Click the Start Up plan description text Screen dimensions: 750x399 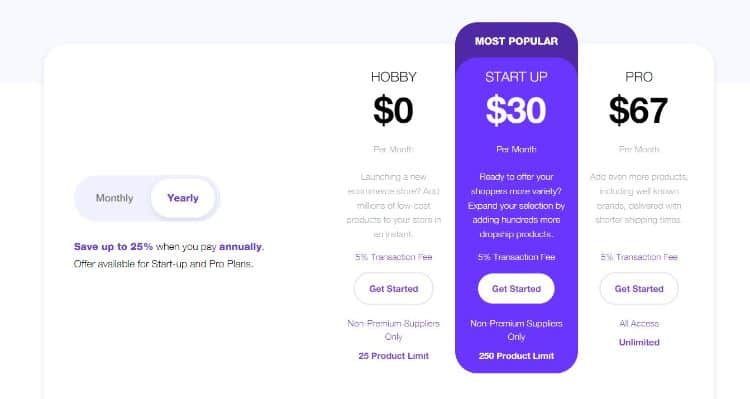coord(516,205)
